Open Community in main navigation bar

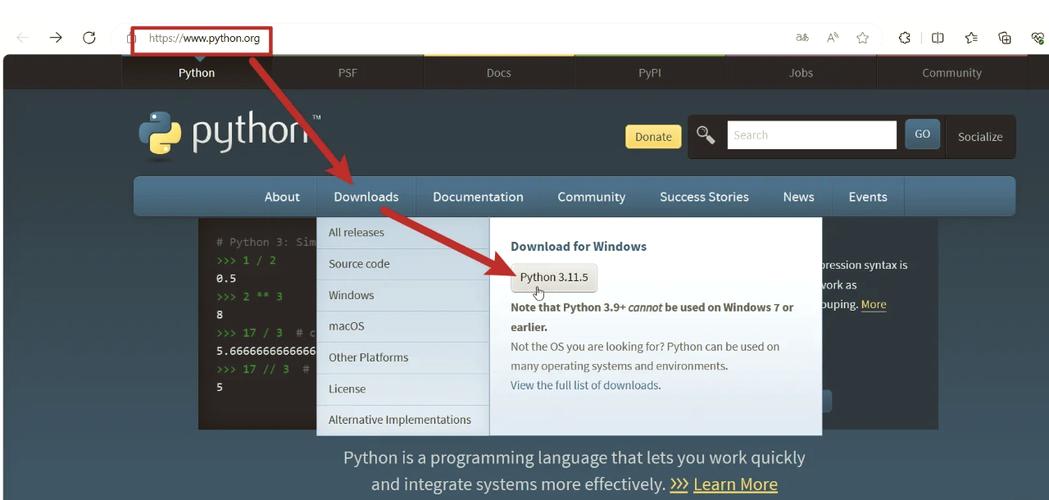tap(591, 197)
